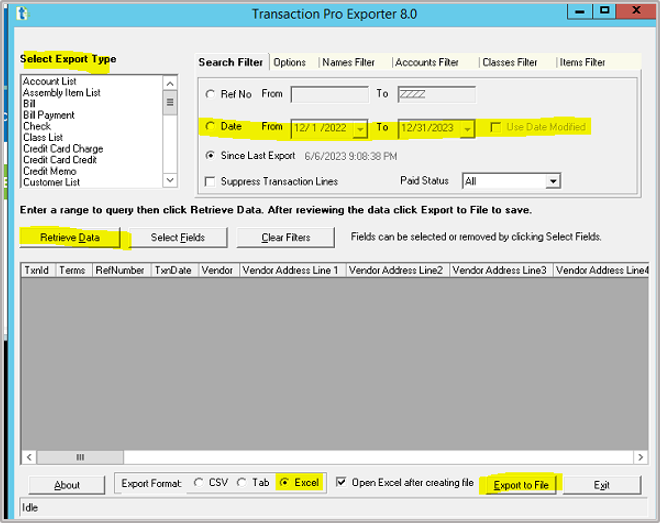The height and width of the screenshot is (524, 660).
Task: Switch to the Items Filter tab
Action: pos(582,63)
